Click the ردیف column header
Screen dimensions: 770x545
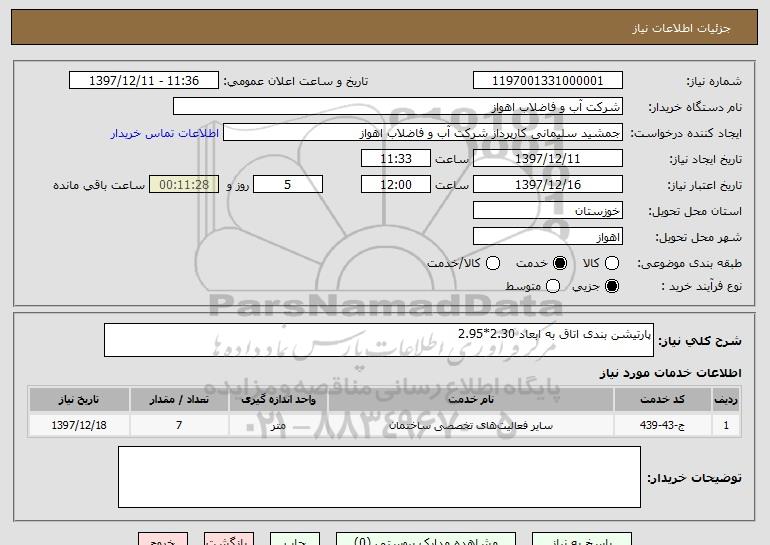[726, 400]
